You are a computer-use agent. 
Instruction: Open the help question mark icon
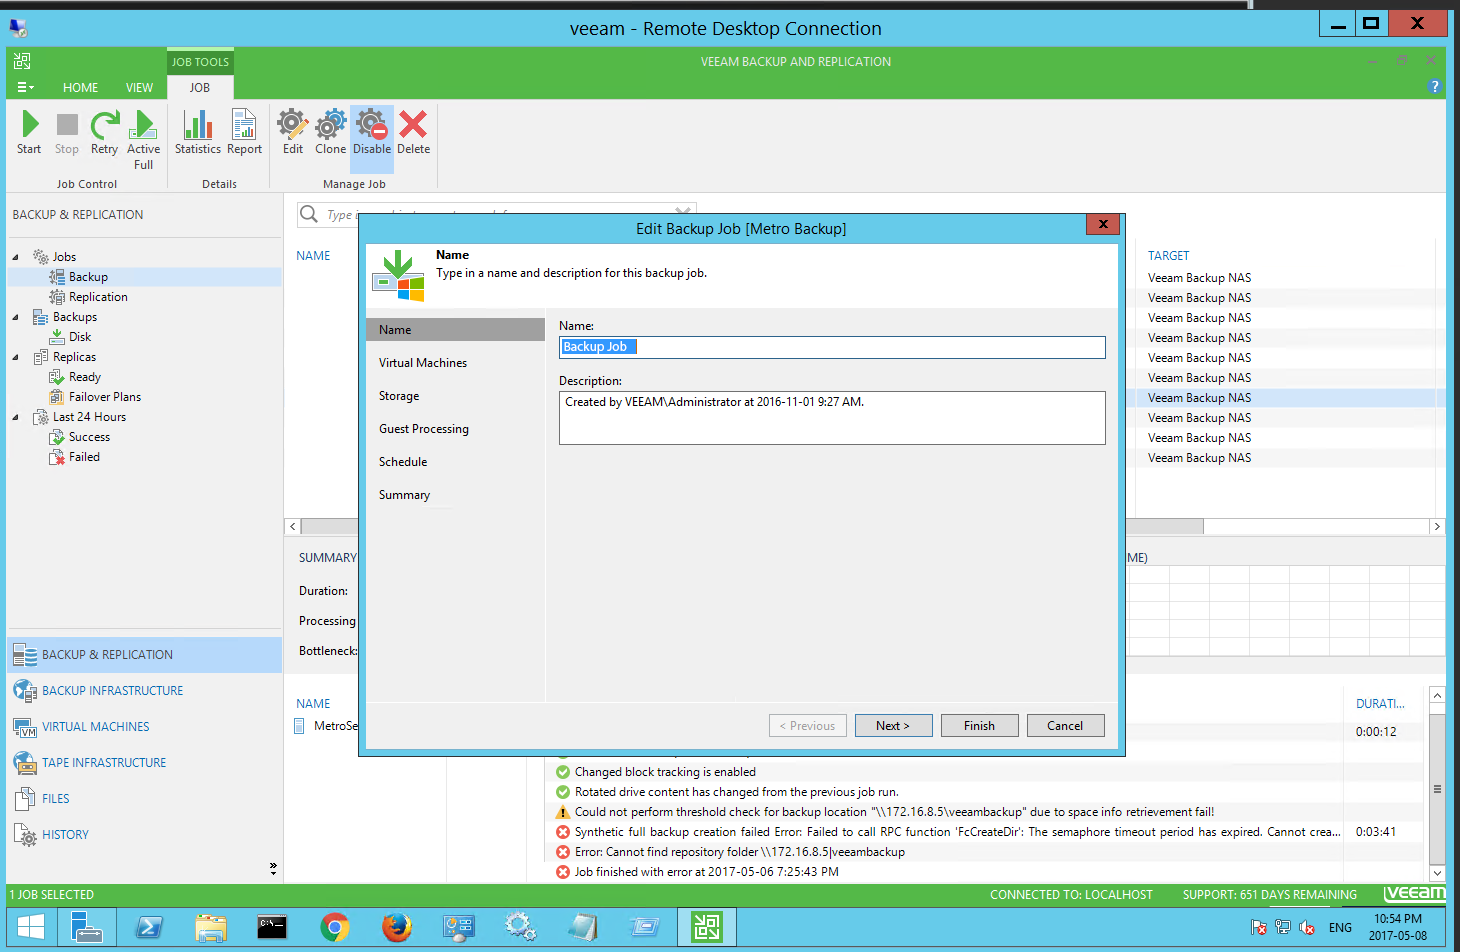[1434, 86]
